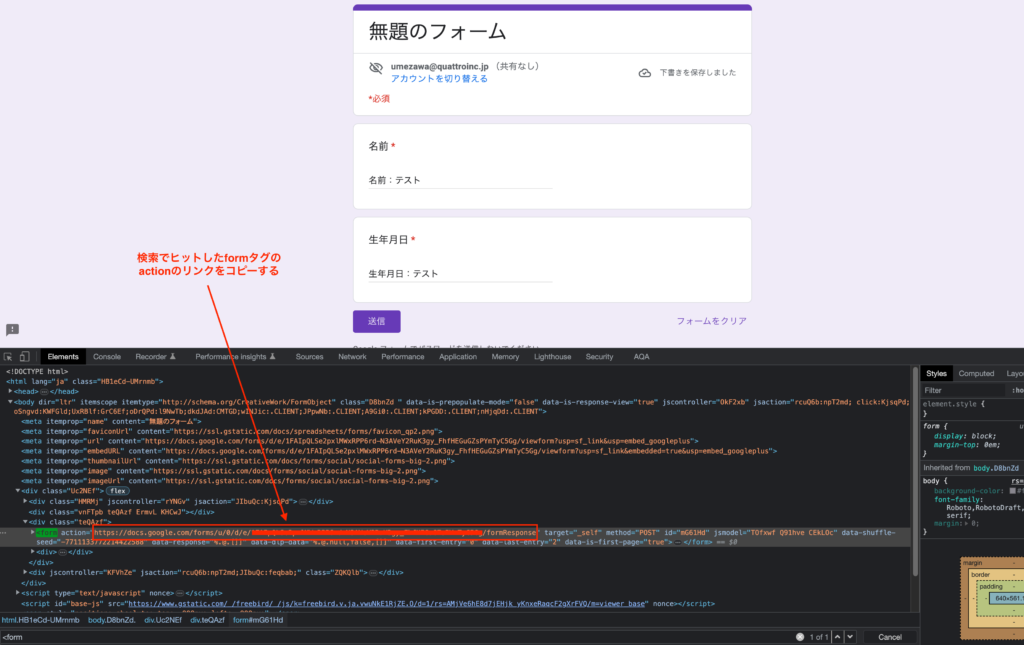Click the 無題のフォーム title text
The width and height of the screenshot is (1024, 645).
pyautogui.click(x=438, y=31)
